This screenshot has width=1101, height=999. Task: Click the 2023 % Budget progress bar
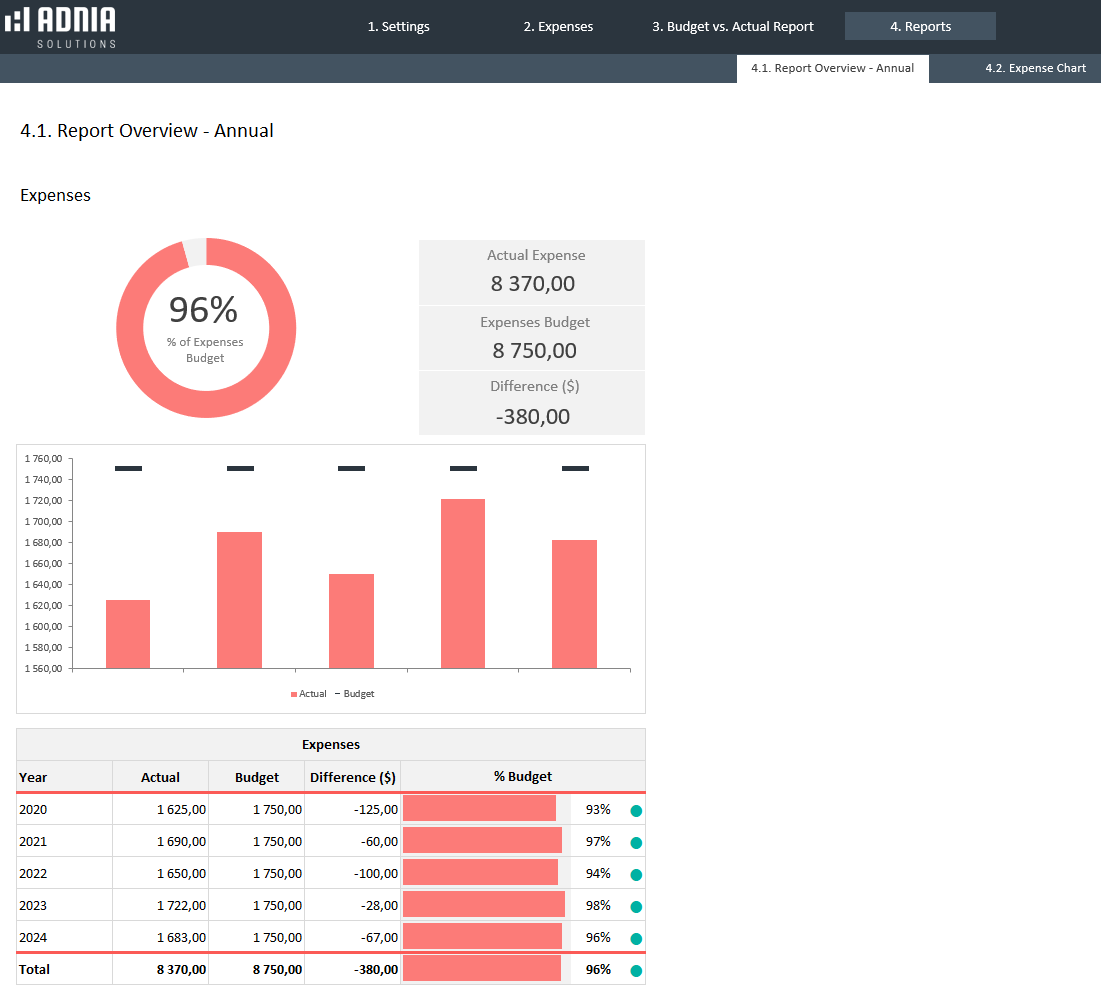(x=484, y=905)
